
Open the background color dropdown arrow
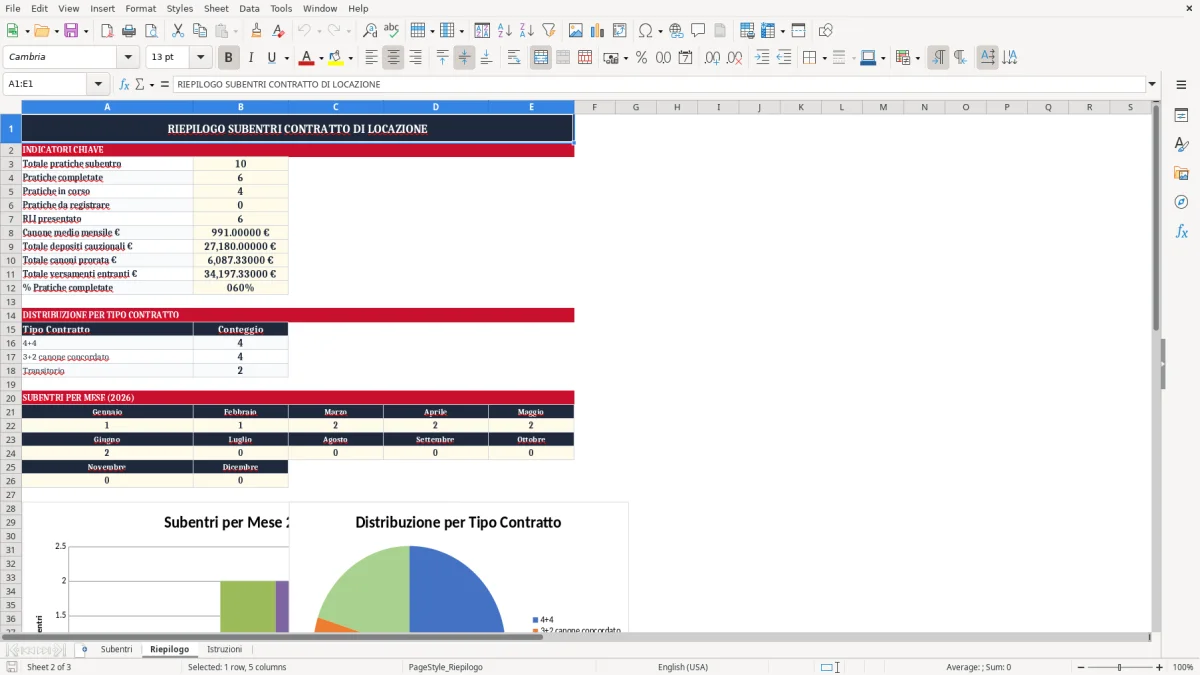coord(350,58)
